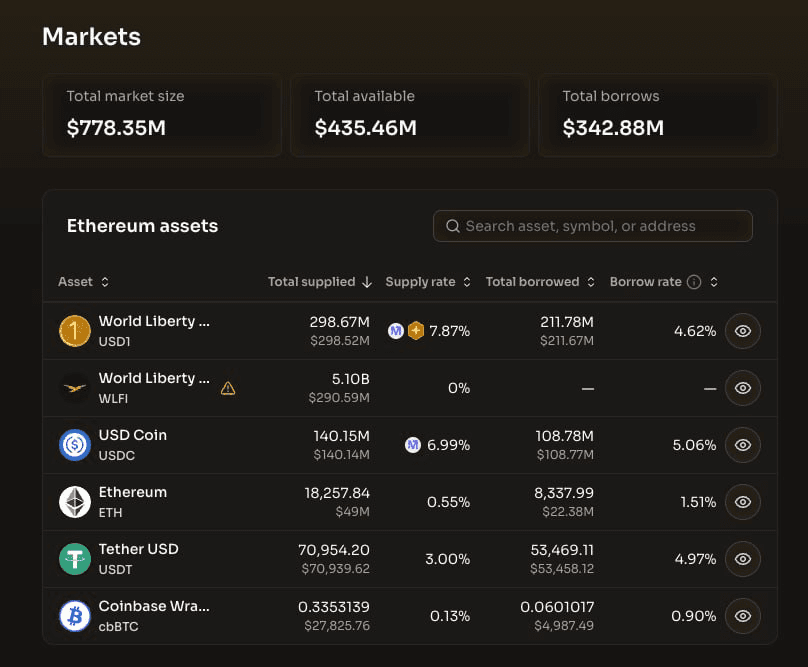The image size is (808, 667).
Task: Click the $290.59M WLFI supplied USD value
Action: (339, 397)
